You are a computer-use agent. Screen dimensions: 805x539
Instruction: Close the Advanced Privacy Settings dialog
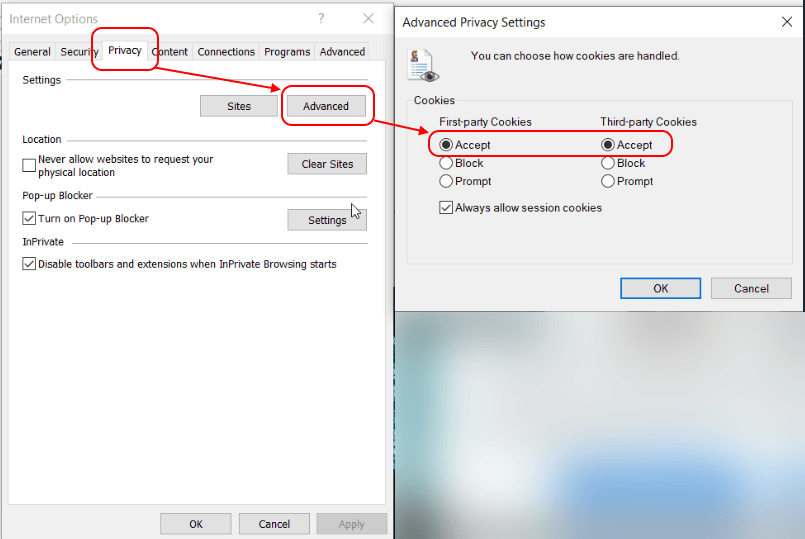786,22
